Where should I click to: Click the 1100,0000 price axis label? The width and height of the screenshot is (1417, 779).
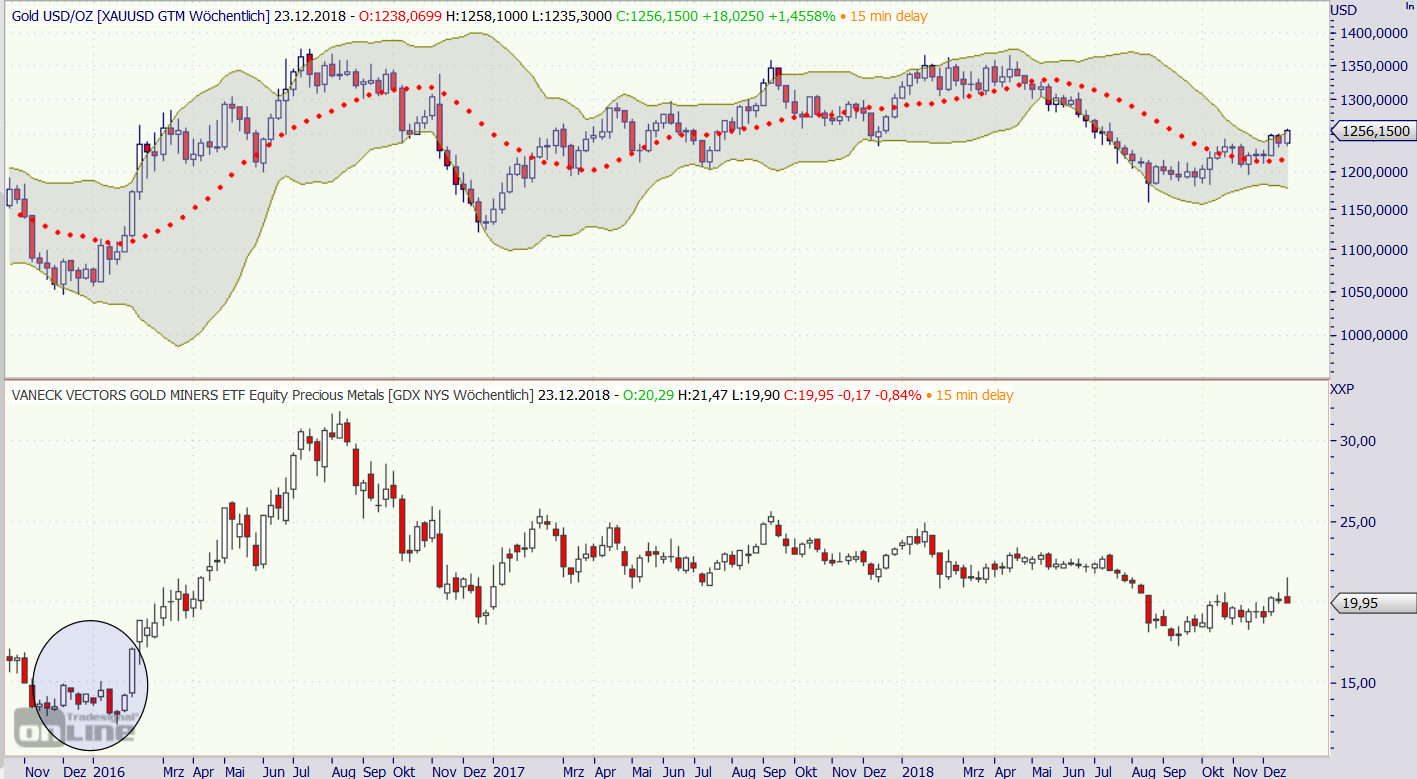pyautogui.click(x=1375, y=250)
